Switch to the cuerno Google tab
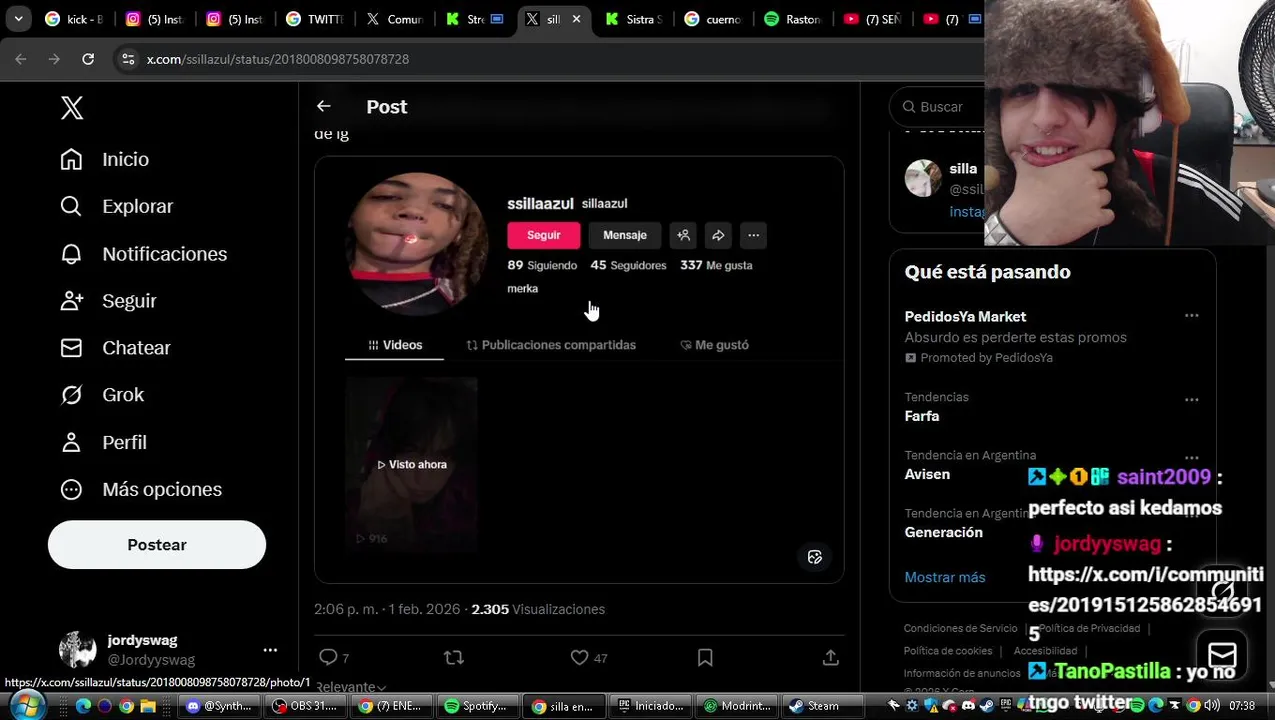This screenshot has width=1275, height=720. tap(714, 19)
